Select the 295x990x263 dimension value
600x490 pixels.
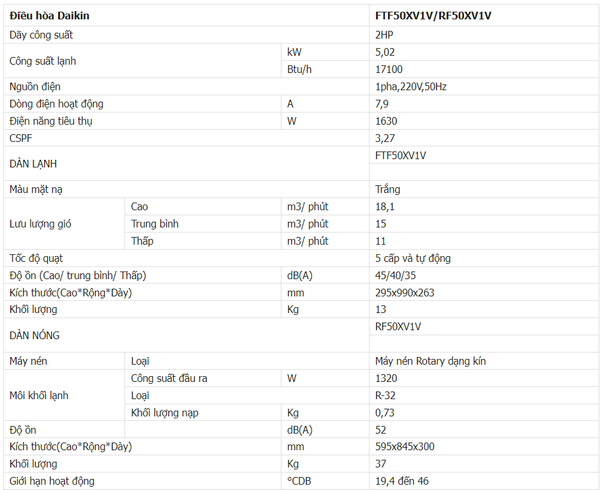tap(404, 293)
